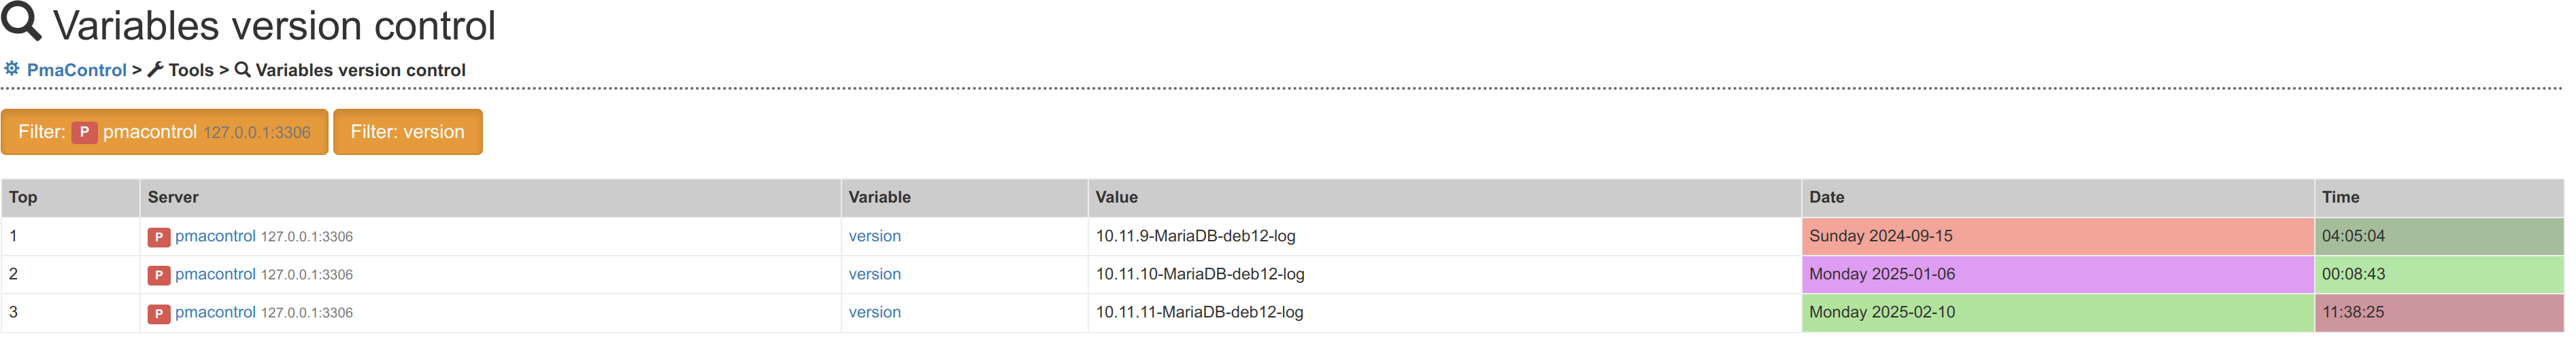
Task: Open the Filter: version dropdown
Action: (407, 132)
